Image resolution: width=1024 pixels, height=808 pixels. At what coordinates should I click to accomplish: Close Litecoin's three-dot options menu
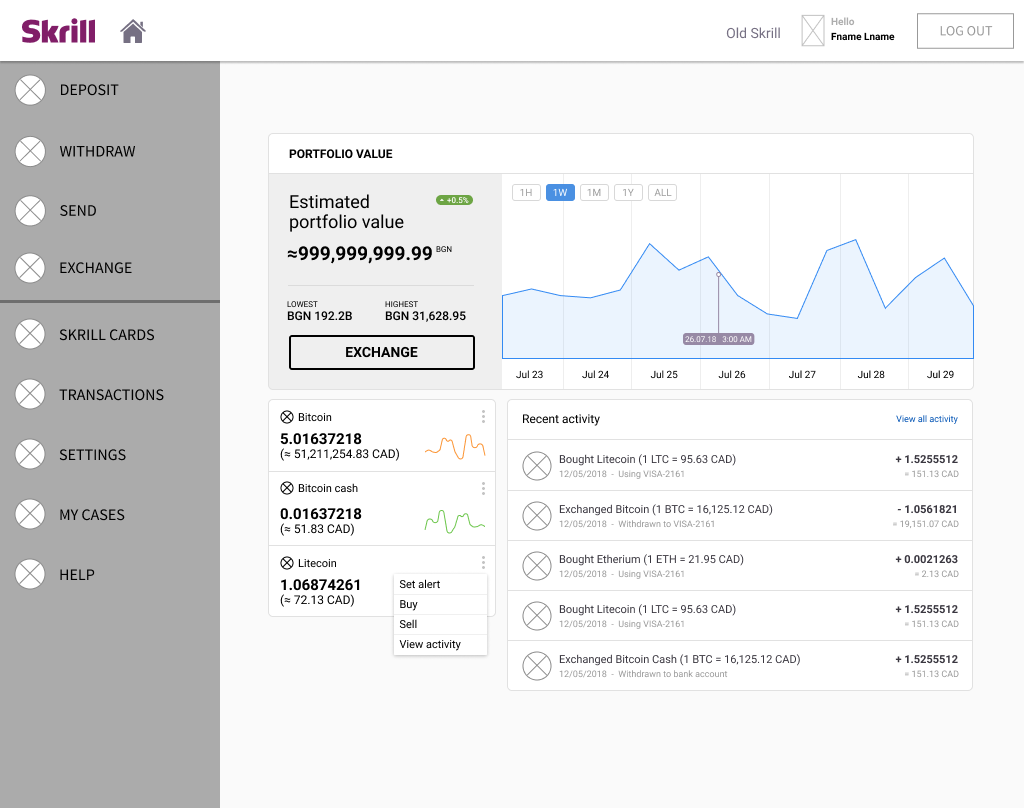tap(483, 562)
